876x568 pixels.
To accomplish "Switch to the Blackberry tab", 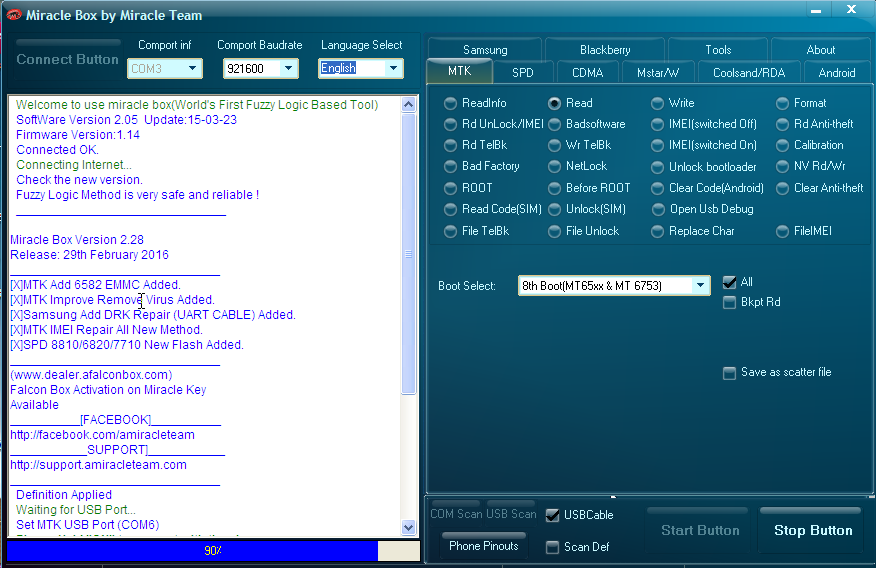I will pos(605,50).
